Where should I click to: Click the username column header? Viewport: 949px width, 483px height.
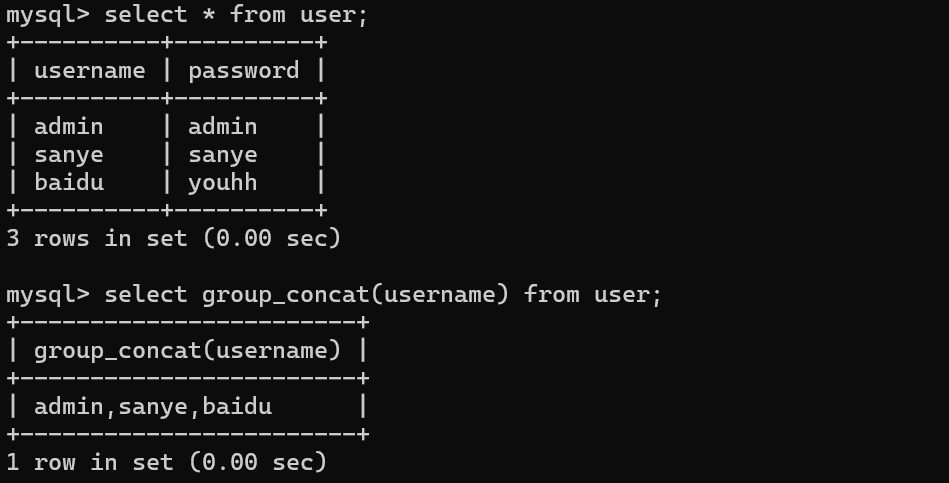pyautogui.click(x=89, y=71)
